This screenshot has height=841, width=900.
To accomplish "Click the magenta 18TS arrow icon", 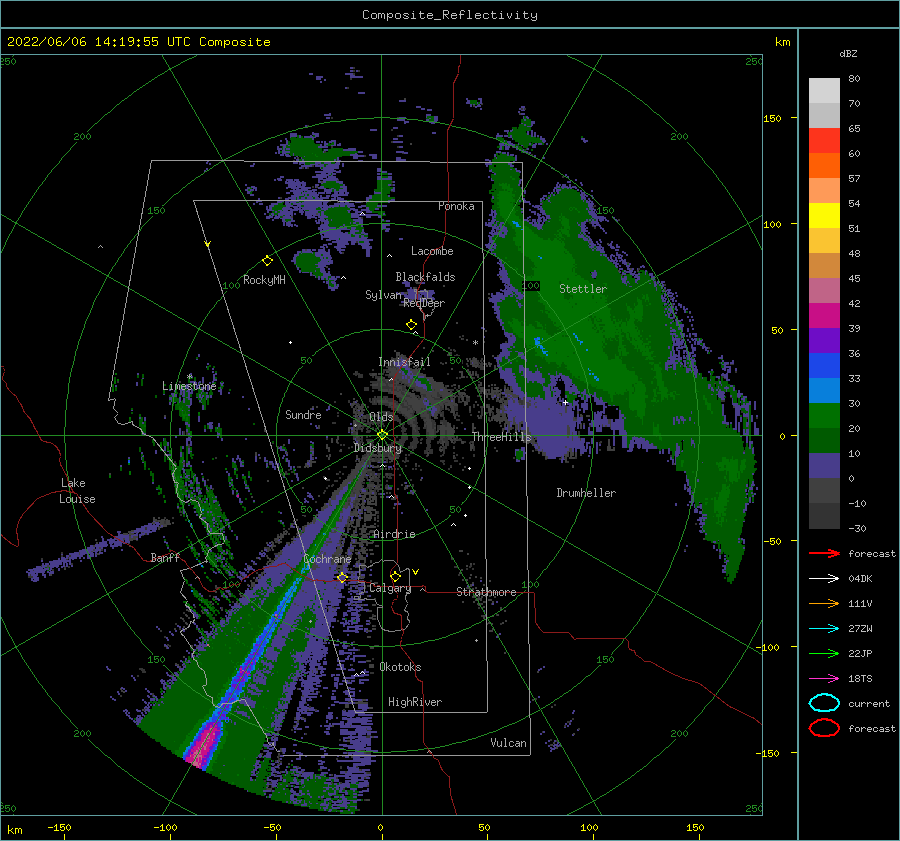I will 824,679.
